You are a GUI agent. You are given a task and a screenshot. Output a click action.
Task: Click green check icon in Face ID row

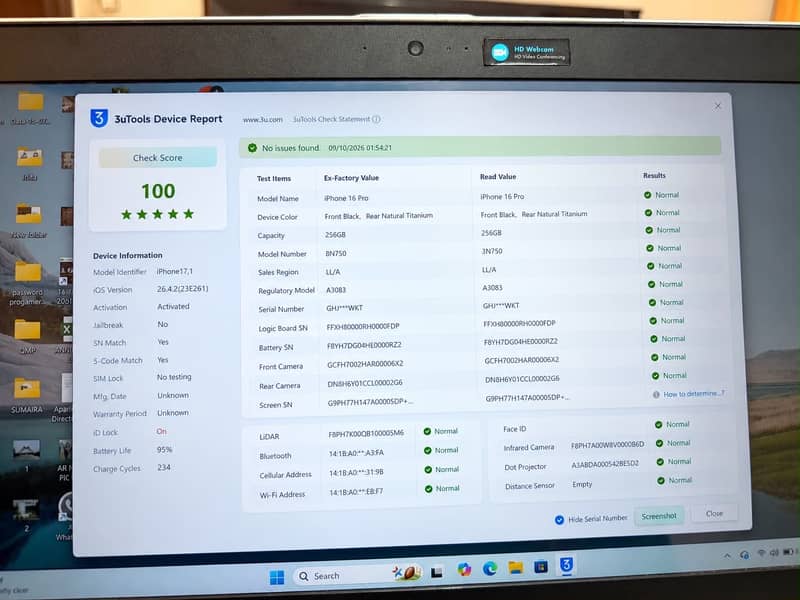(658, 424)
